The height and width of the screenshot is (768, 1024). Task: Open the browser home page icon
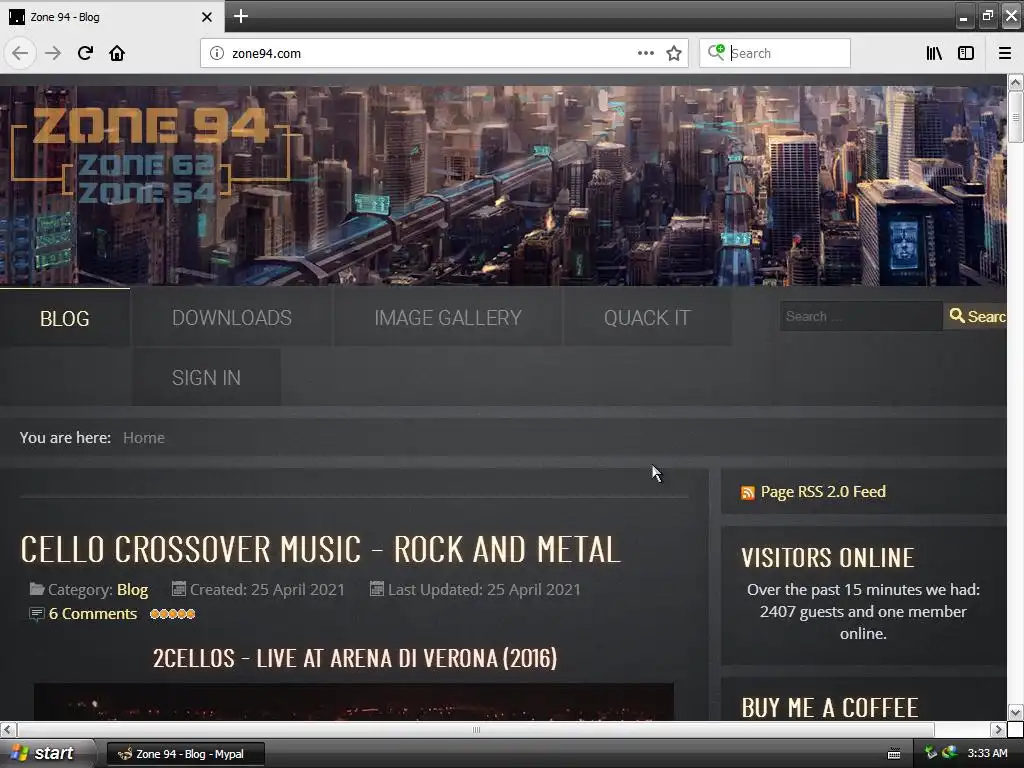117,53
